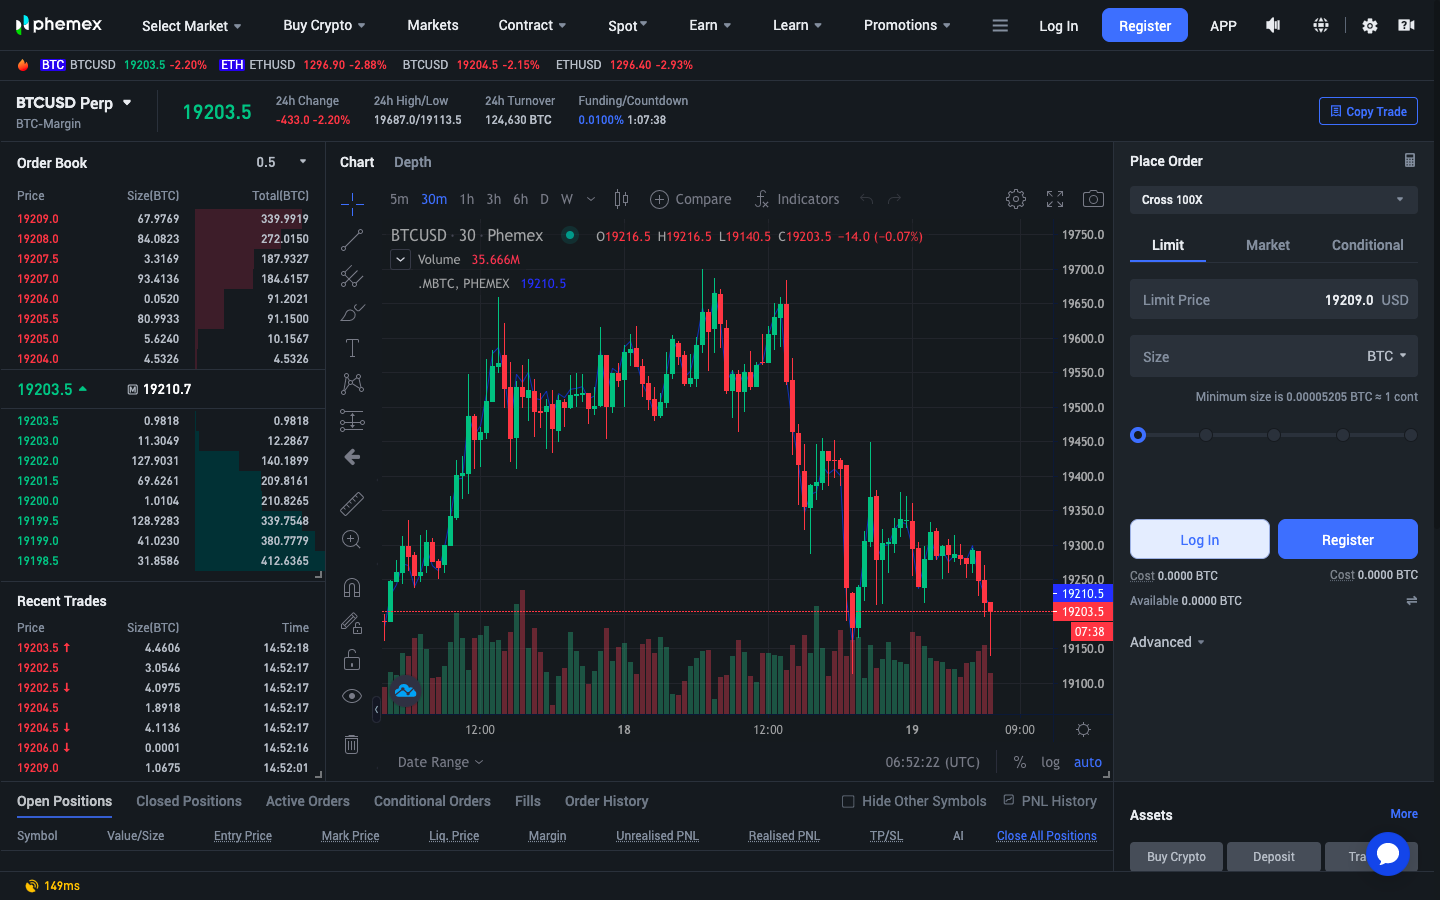The image size is (1440, 900).
Task: Open the BTCUSD Perp symbol selector
Action: (x=74, y=103)
